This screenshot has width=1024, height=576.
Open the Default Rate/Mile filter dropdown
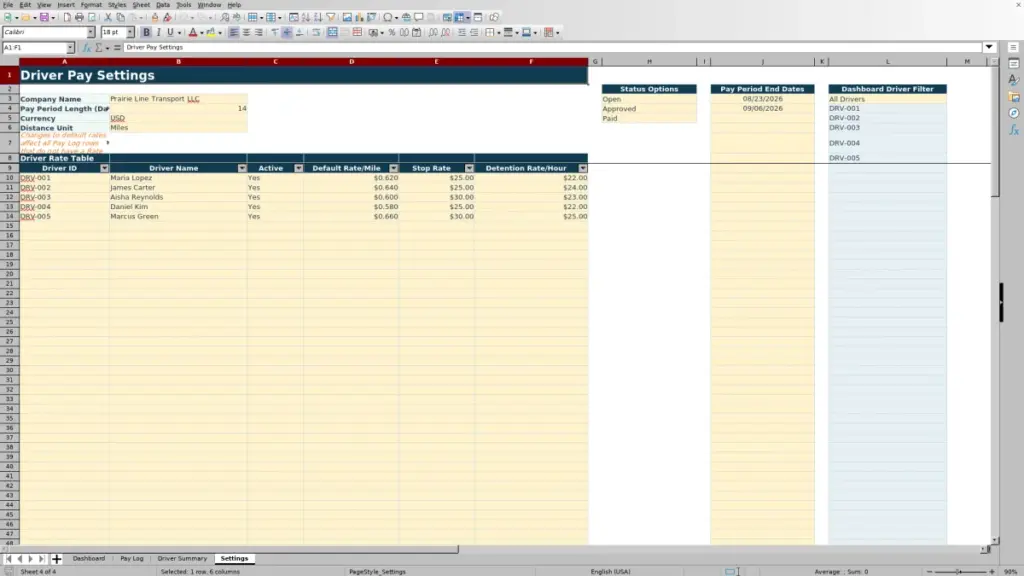394,168
